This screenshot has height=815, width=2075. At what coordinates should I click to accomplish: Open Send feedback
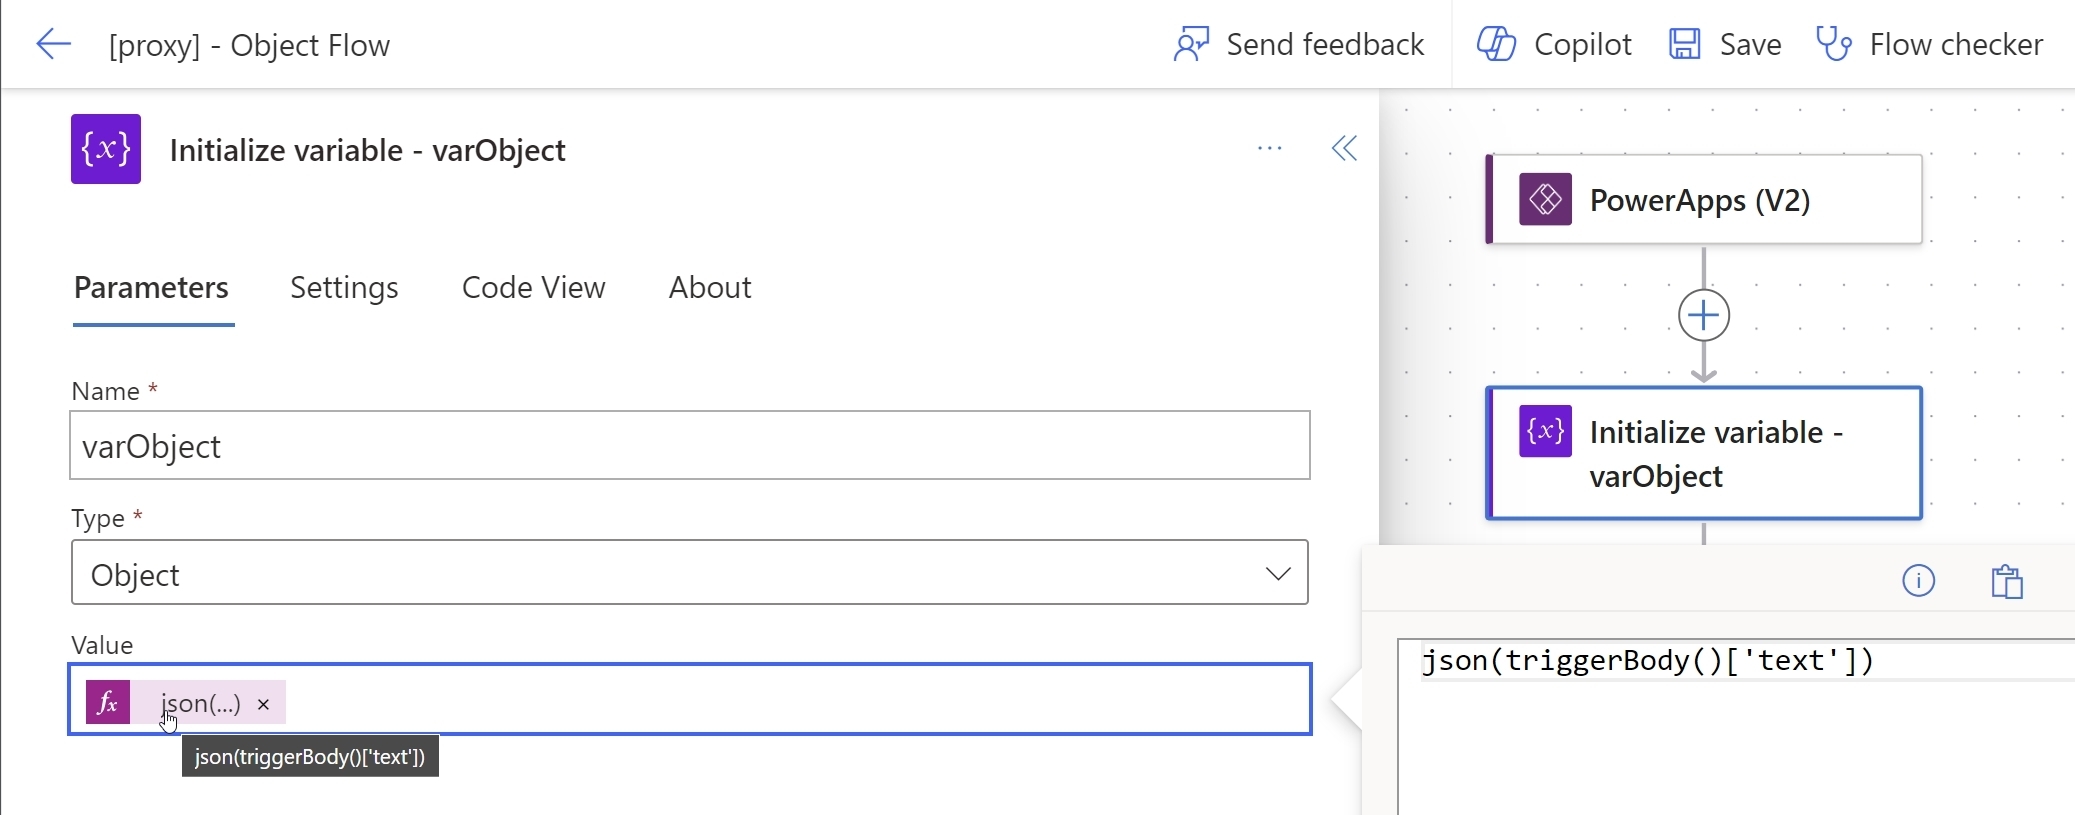point(1298,44)
